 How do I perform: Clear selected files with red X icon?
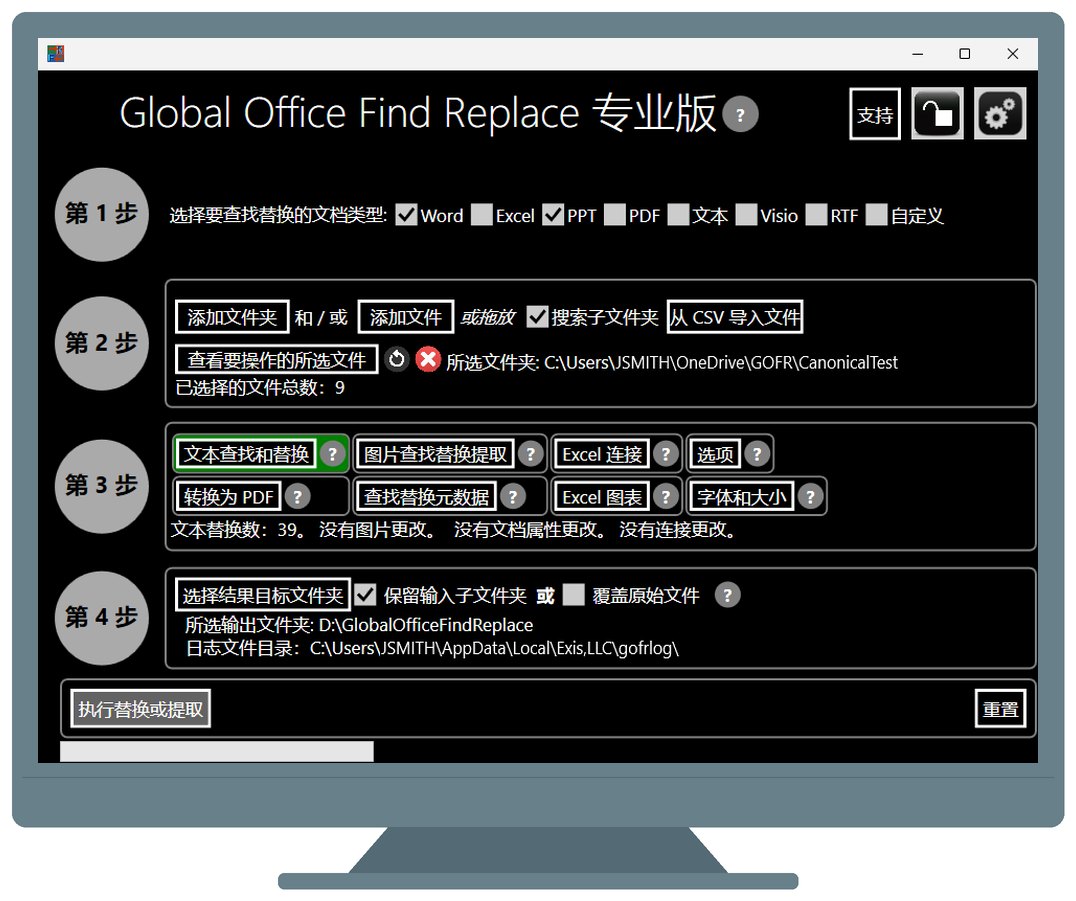pos(428,359)
